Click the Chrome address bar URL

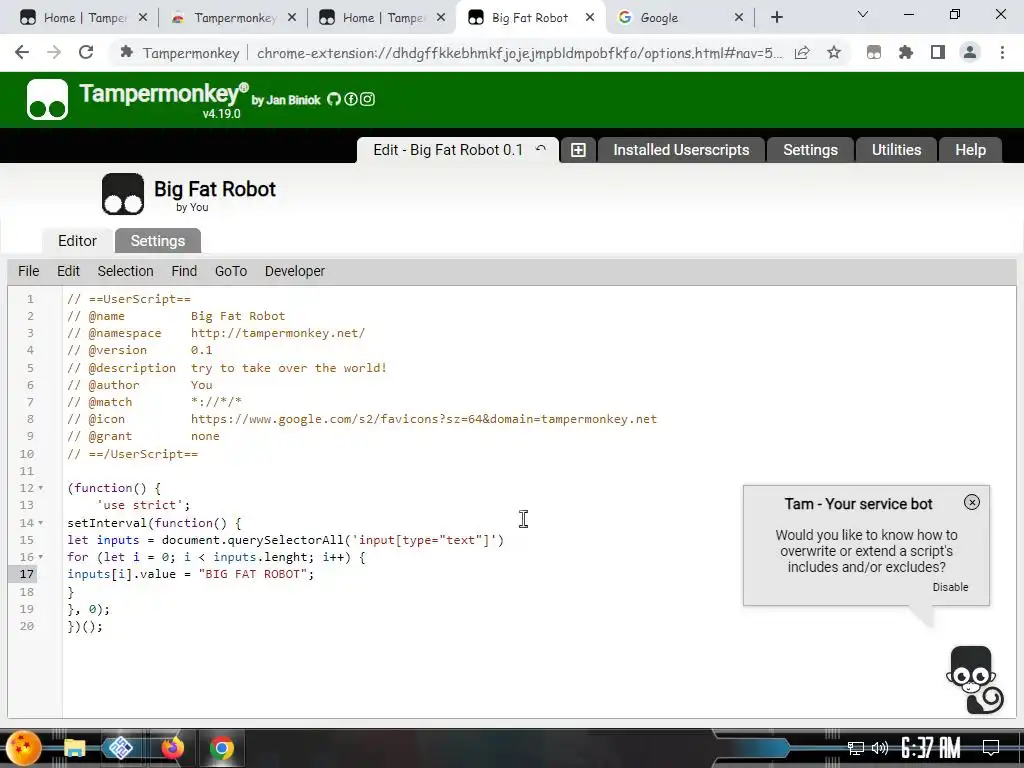click(x=519, y=53)
